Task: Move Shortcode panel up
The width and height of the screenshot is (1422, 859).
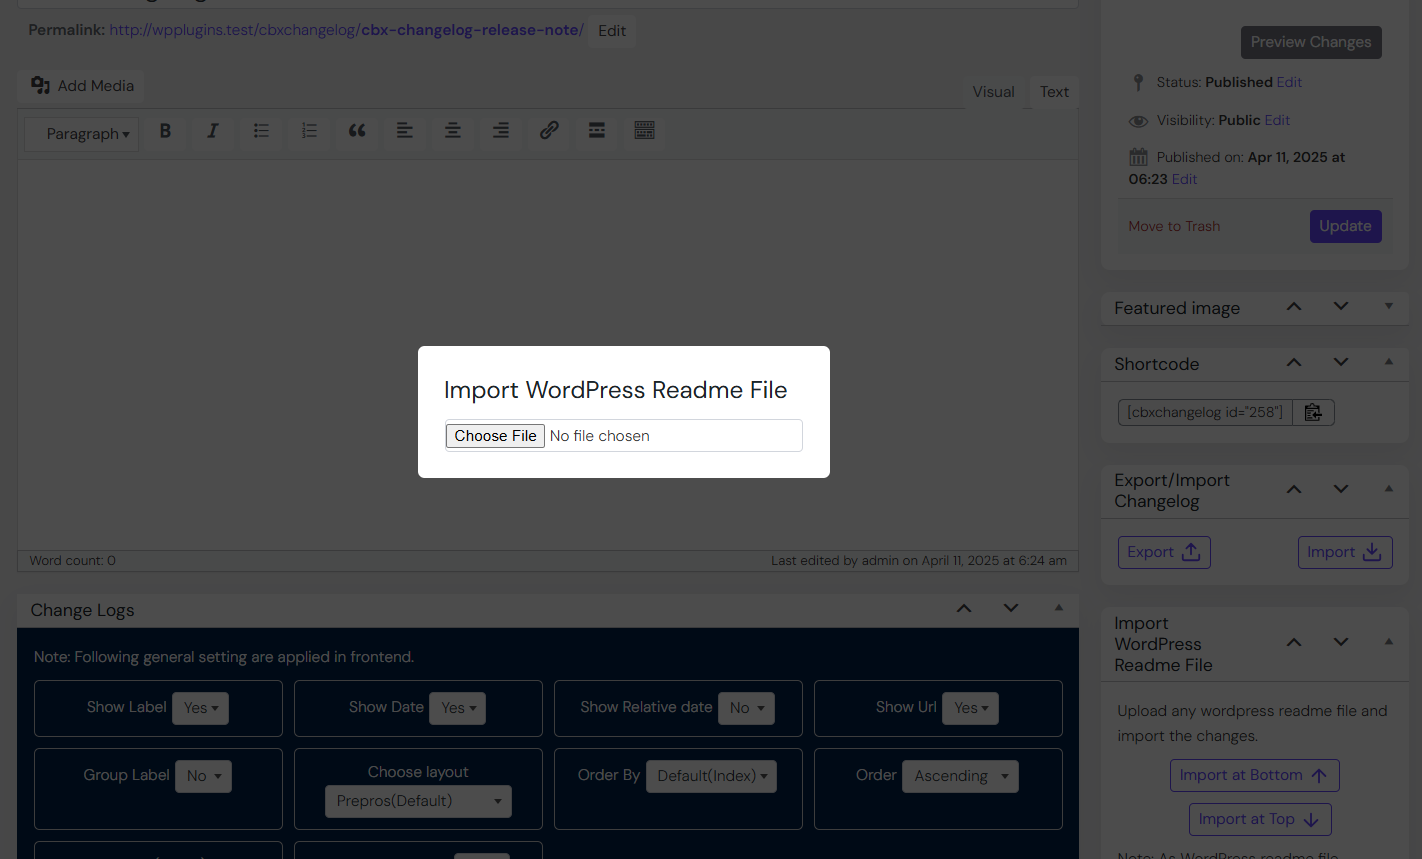Action: 1294,363
